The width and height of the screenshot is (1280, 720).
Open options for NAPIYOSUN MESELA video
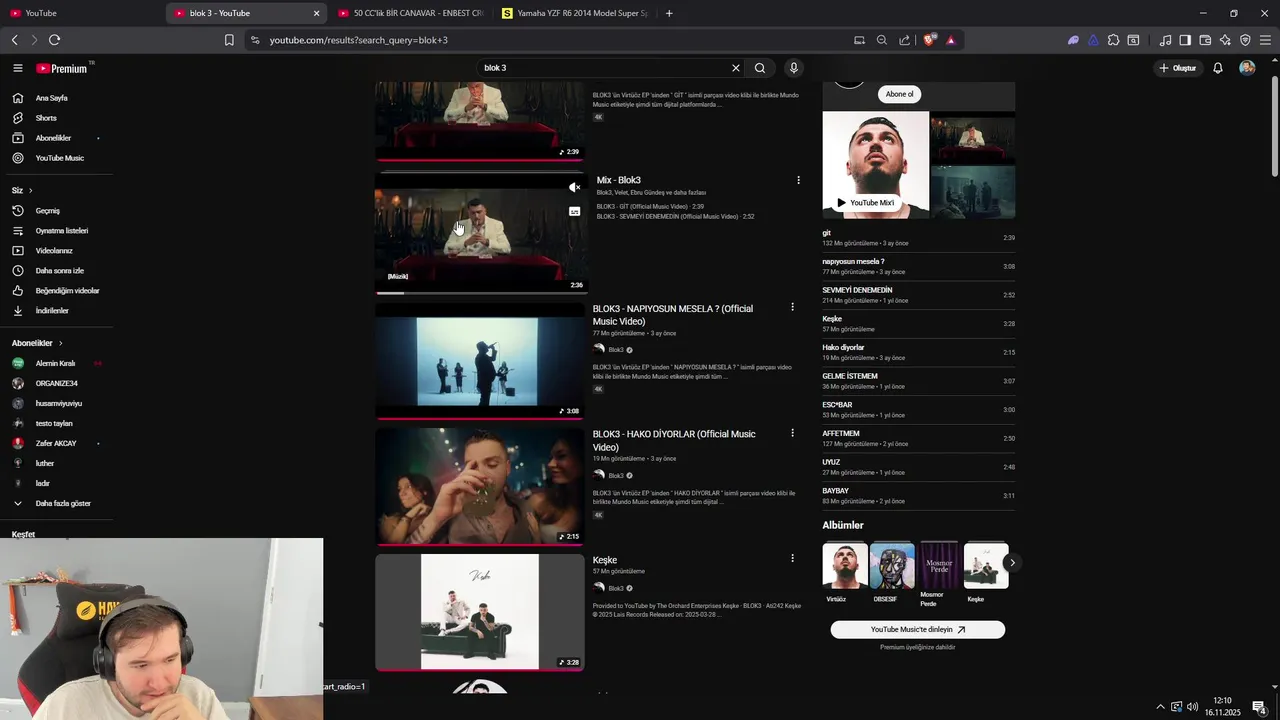[x=792, y=307]
